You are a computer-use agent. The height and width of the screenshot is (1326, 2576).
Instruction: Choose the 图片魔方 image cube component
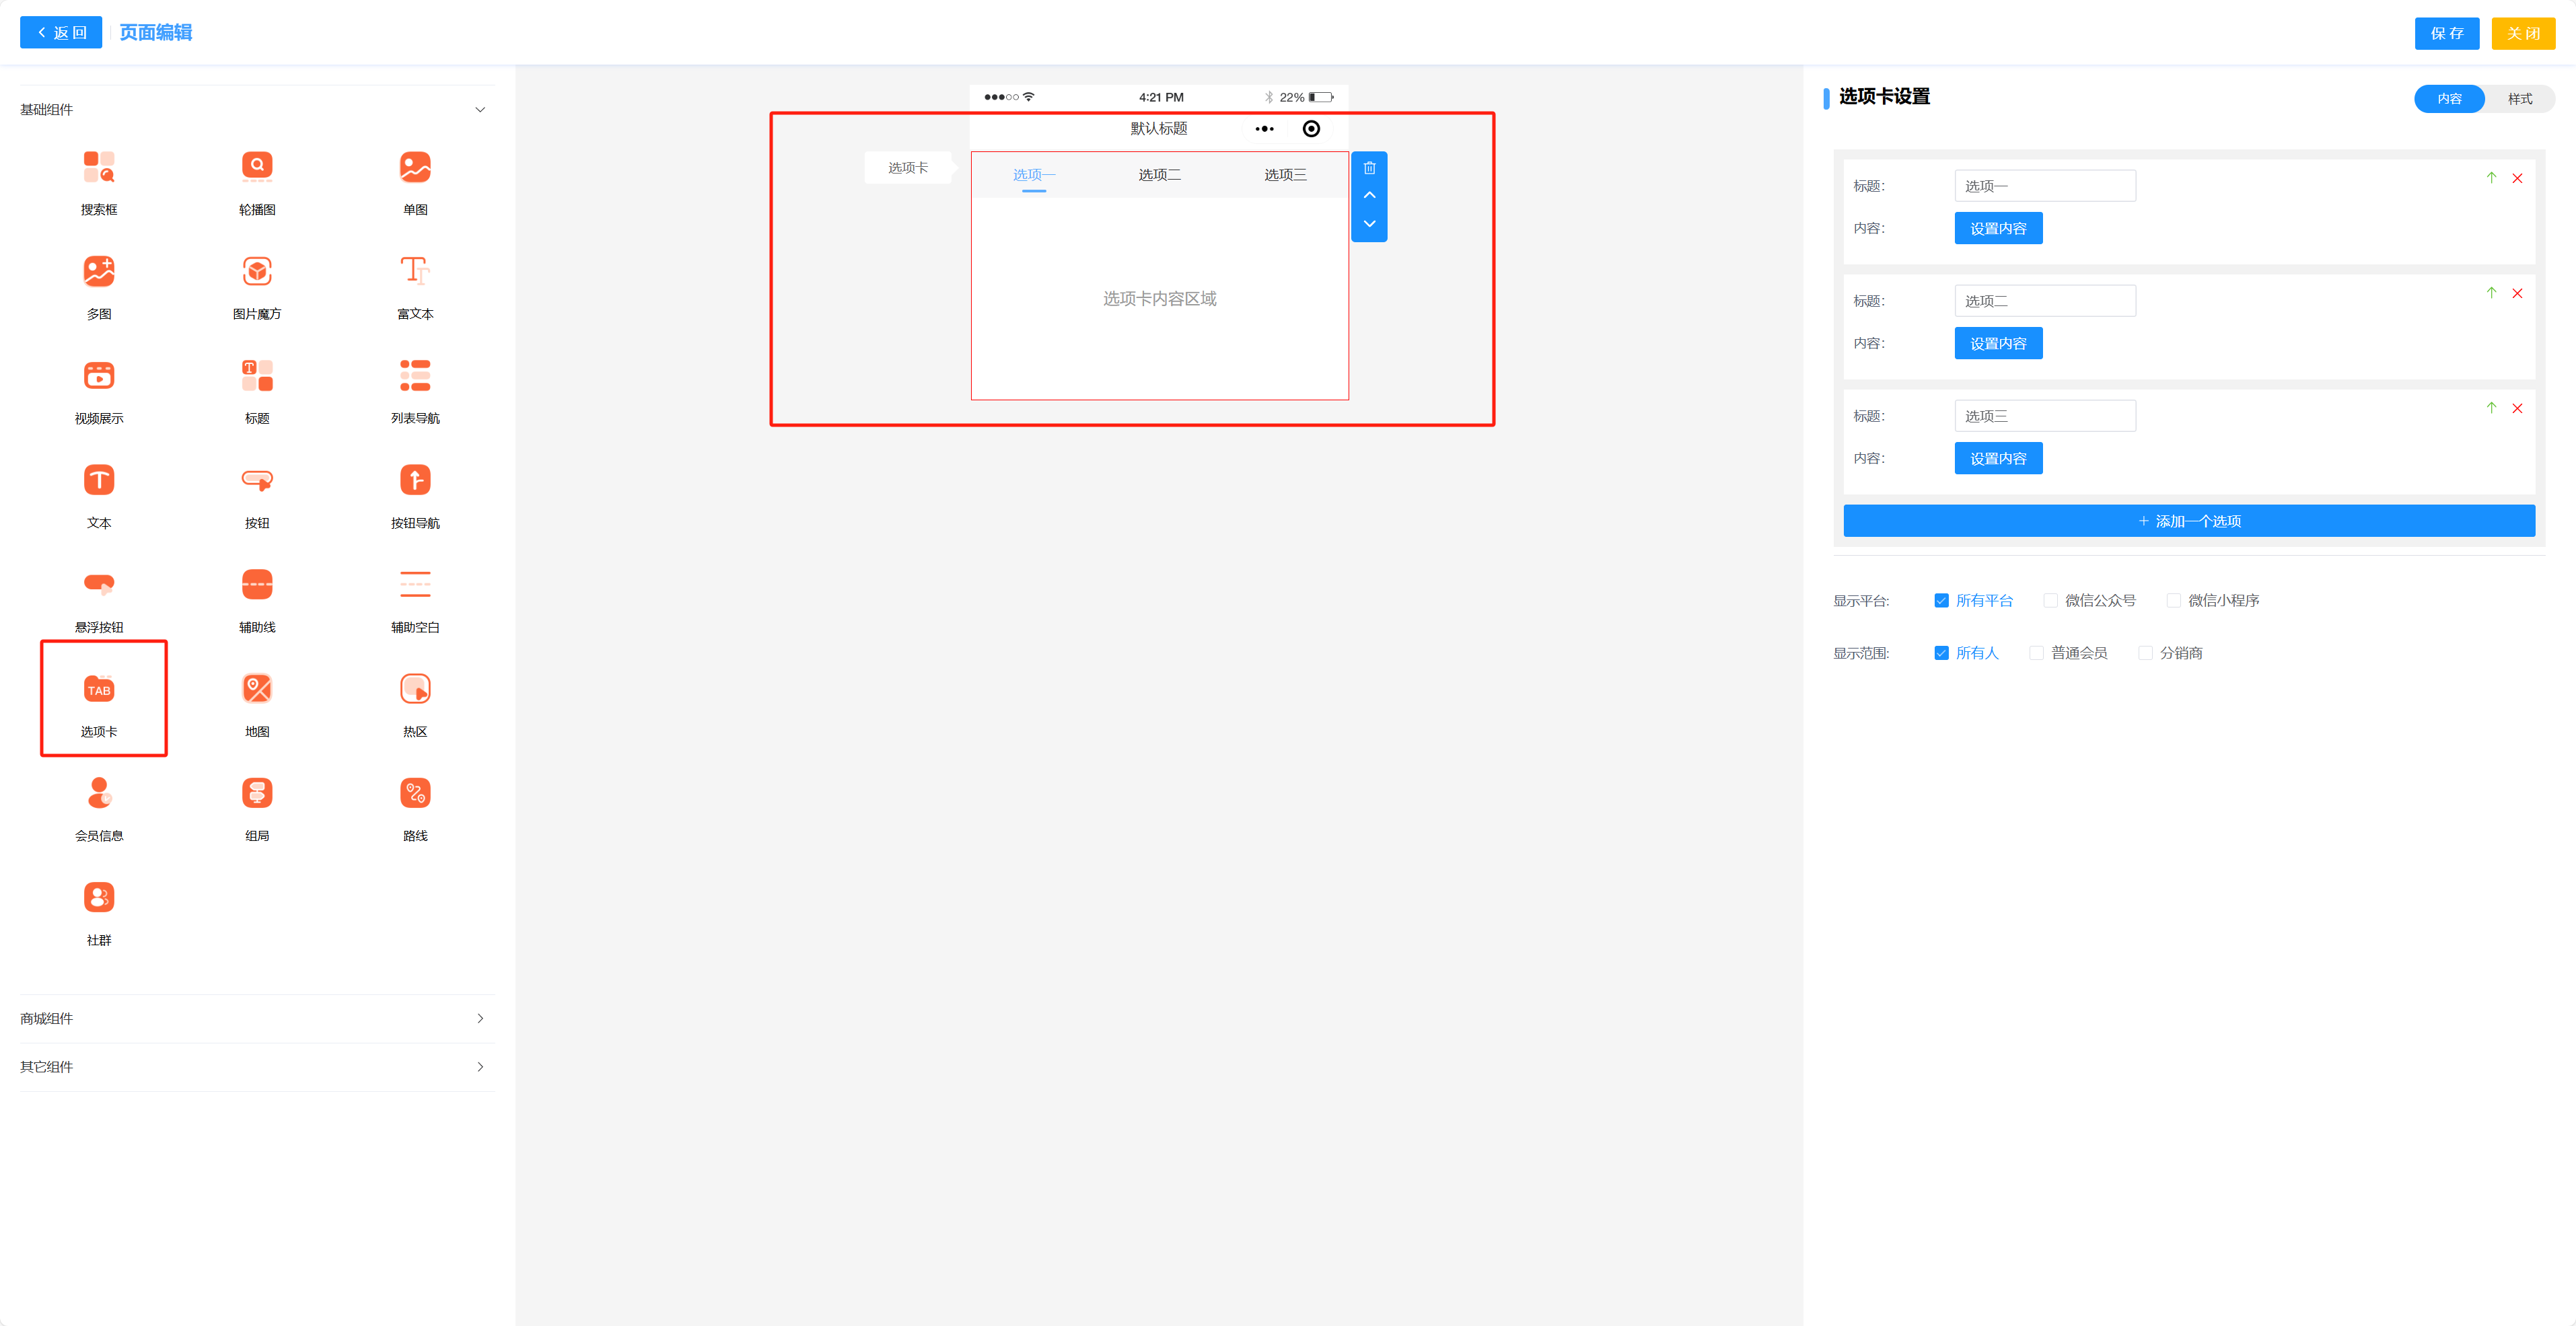click(257, 272)
